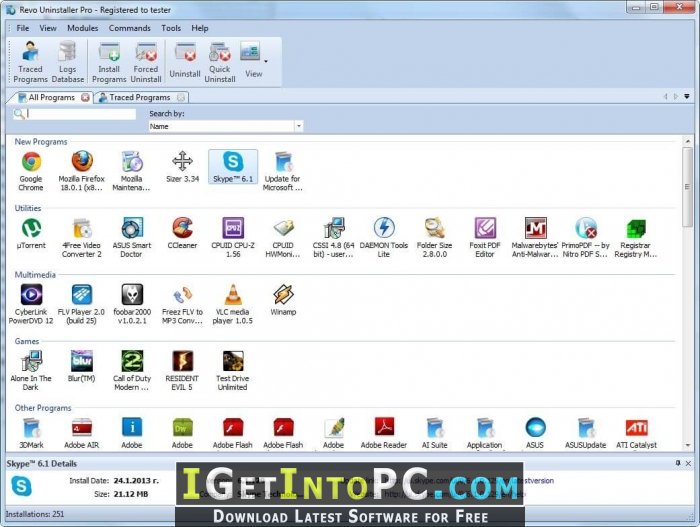Image resolution: width=700 pixels, height=527 pixels.
Task: Select the Skype 6.1 program icon
Action: pos(233,167)
